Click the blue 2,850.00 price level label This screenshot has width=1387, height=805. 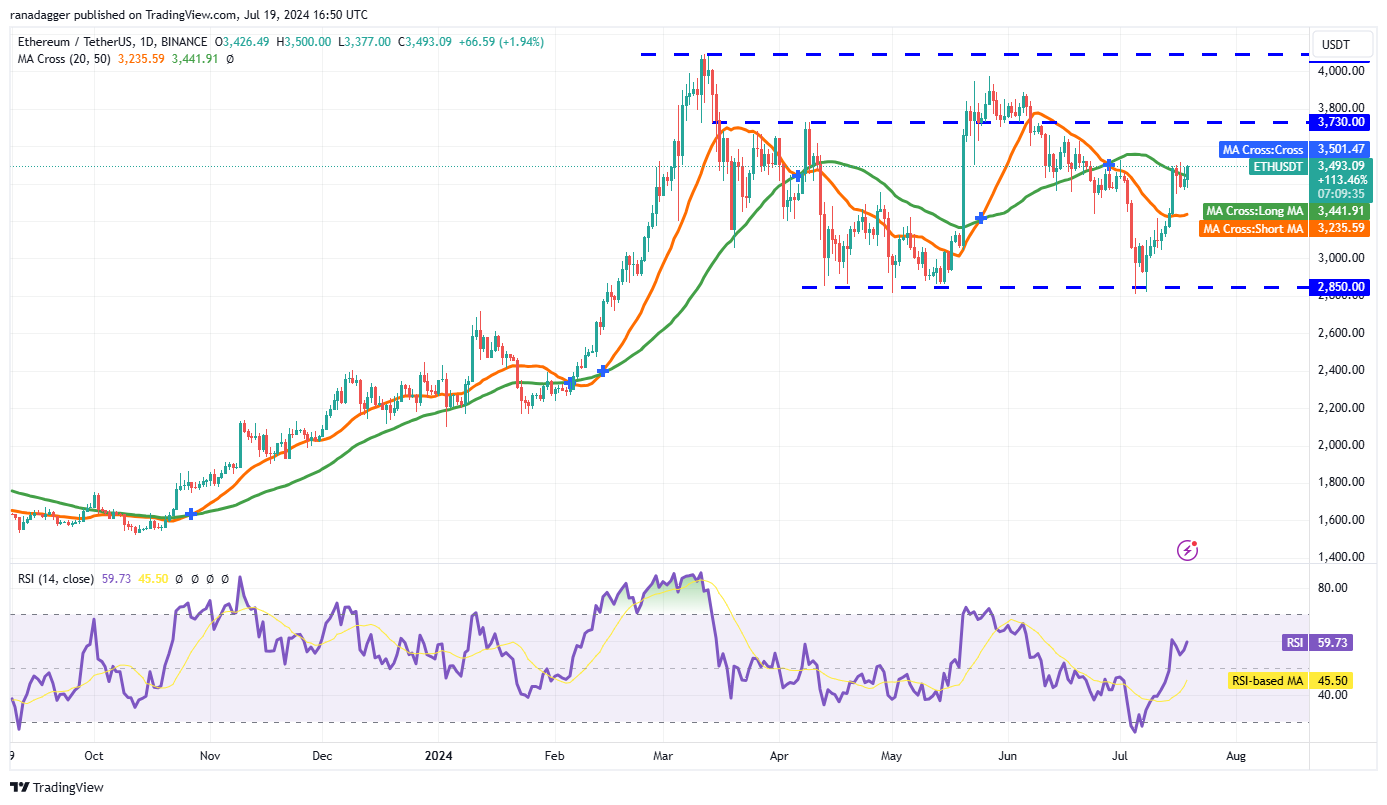tap(1341, 287)
